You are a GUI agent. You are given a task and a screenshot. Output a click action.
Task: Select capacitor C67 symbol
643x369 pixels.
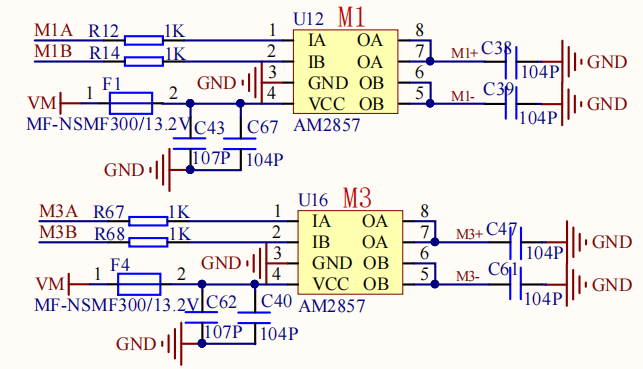pos(240,144)
